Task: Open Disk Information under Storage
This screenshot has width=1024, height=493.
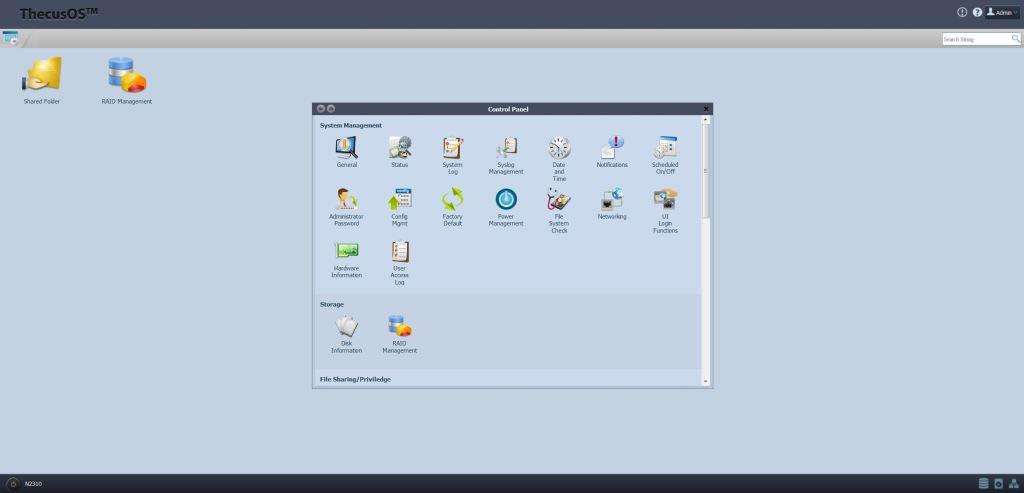Action: (x=347, y=334)
